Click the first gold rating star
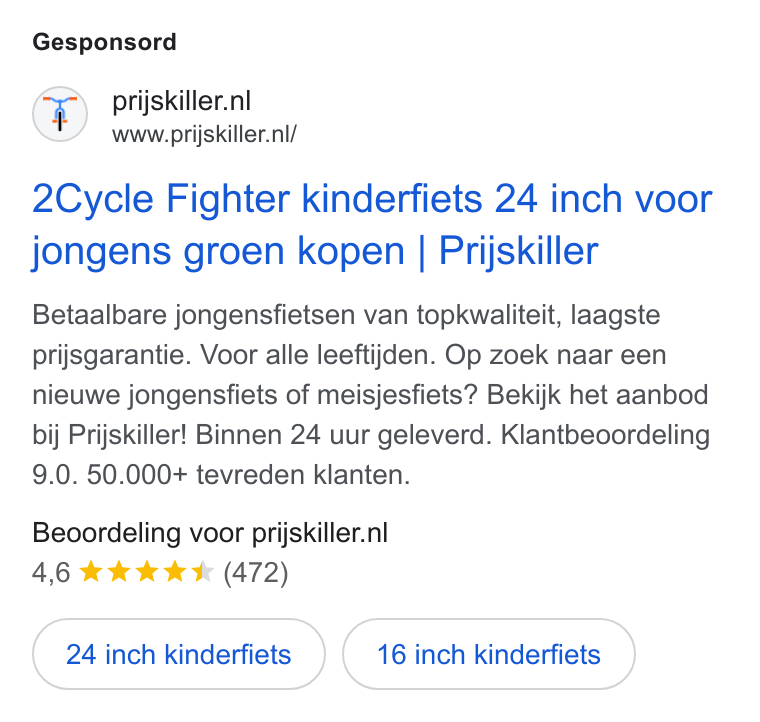 coord(90,571)
